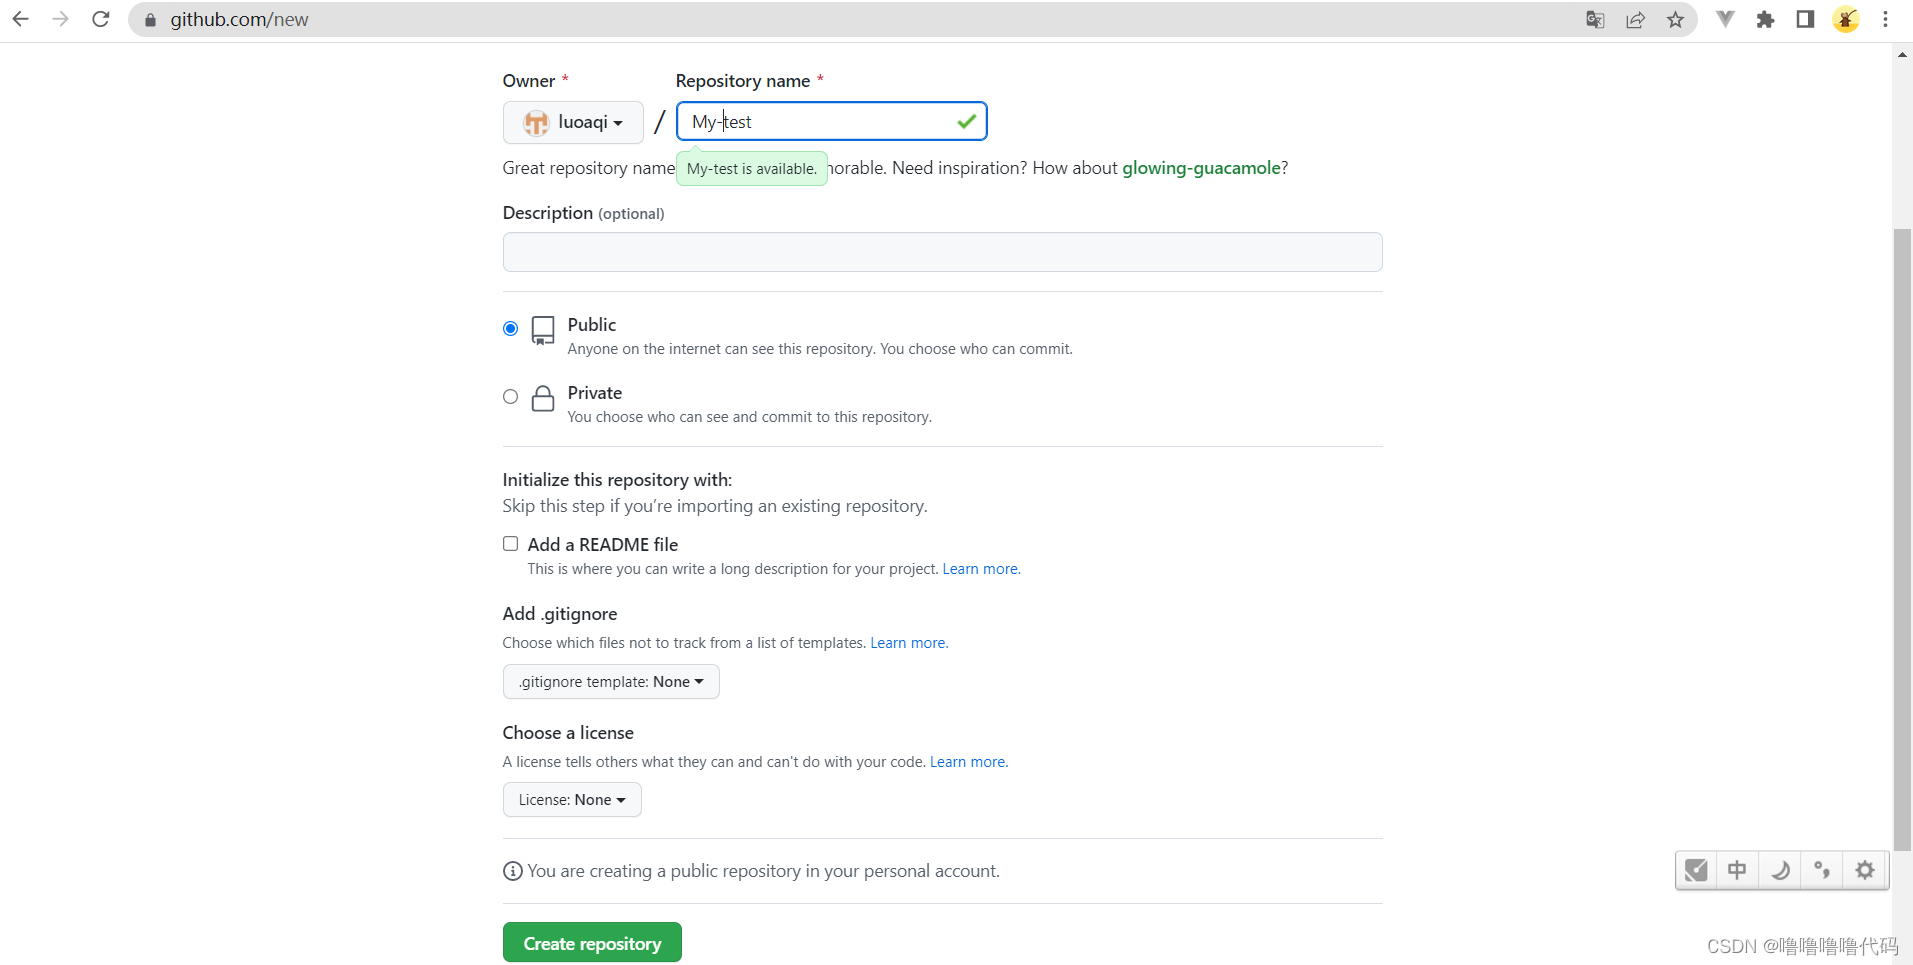Screen dimensions: 1913x965
Task: Open the License: None dropdown
Action: pyautogui.click(x=572, y=800)
